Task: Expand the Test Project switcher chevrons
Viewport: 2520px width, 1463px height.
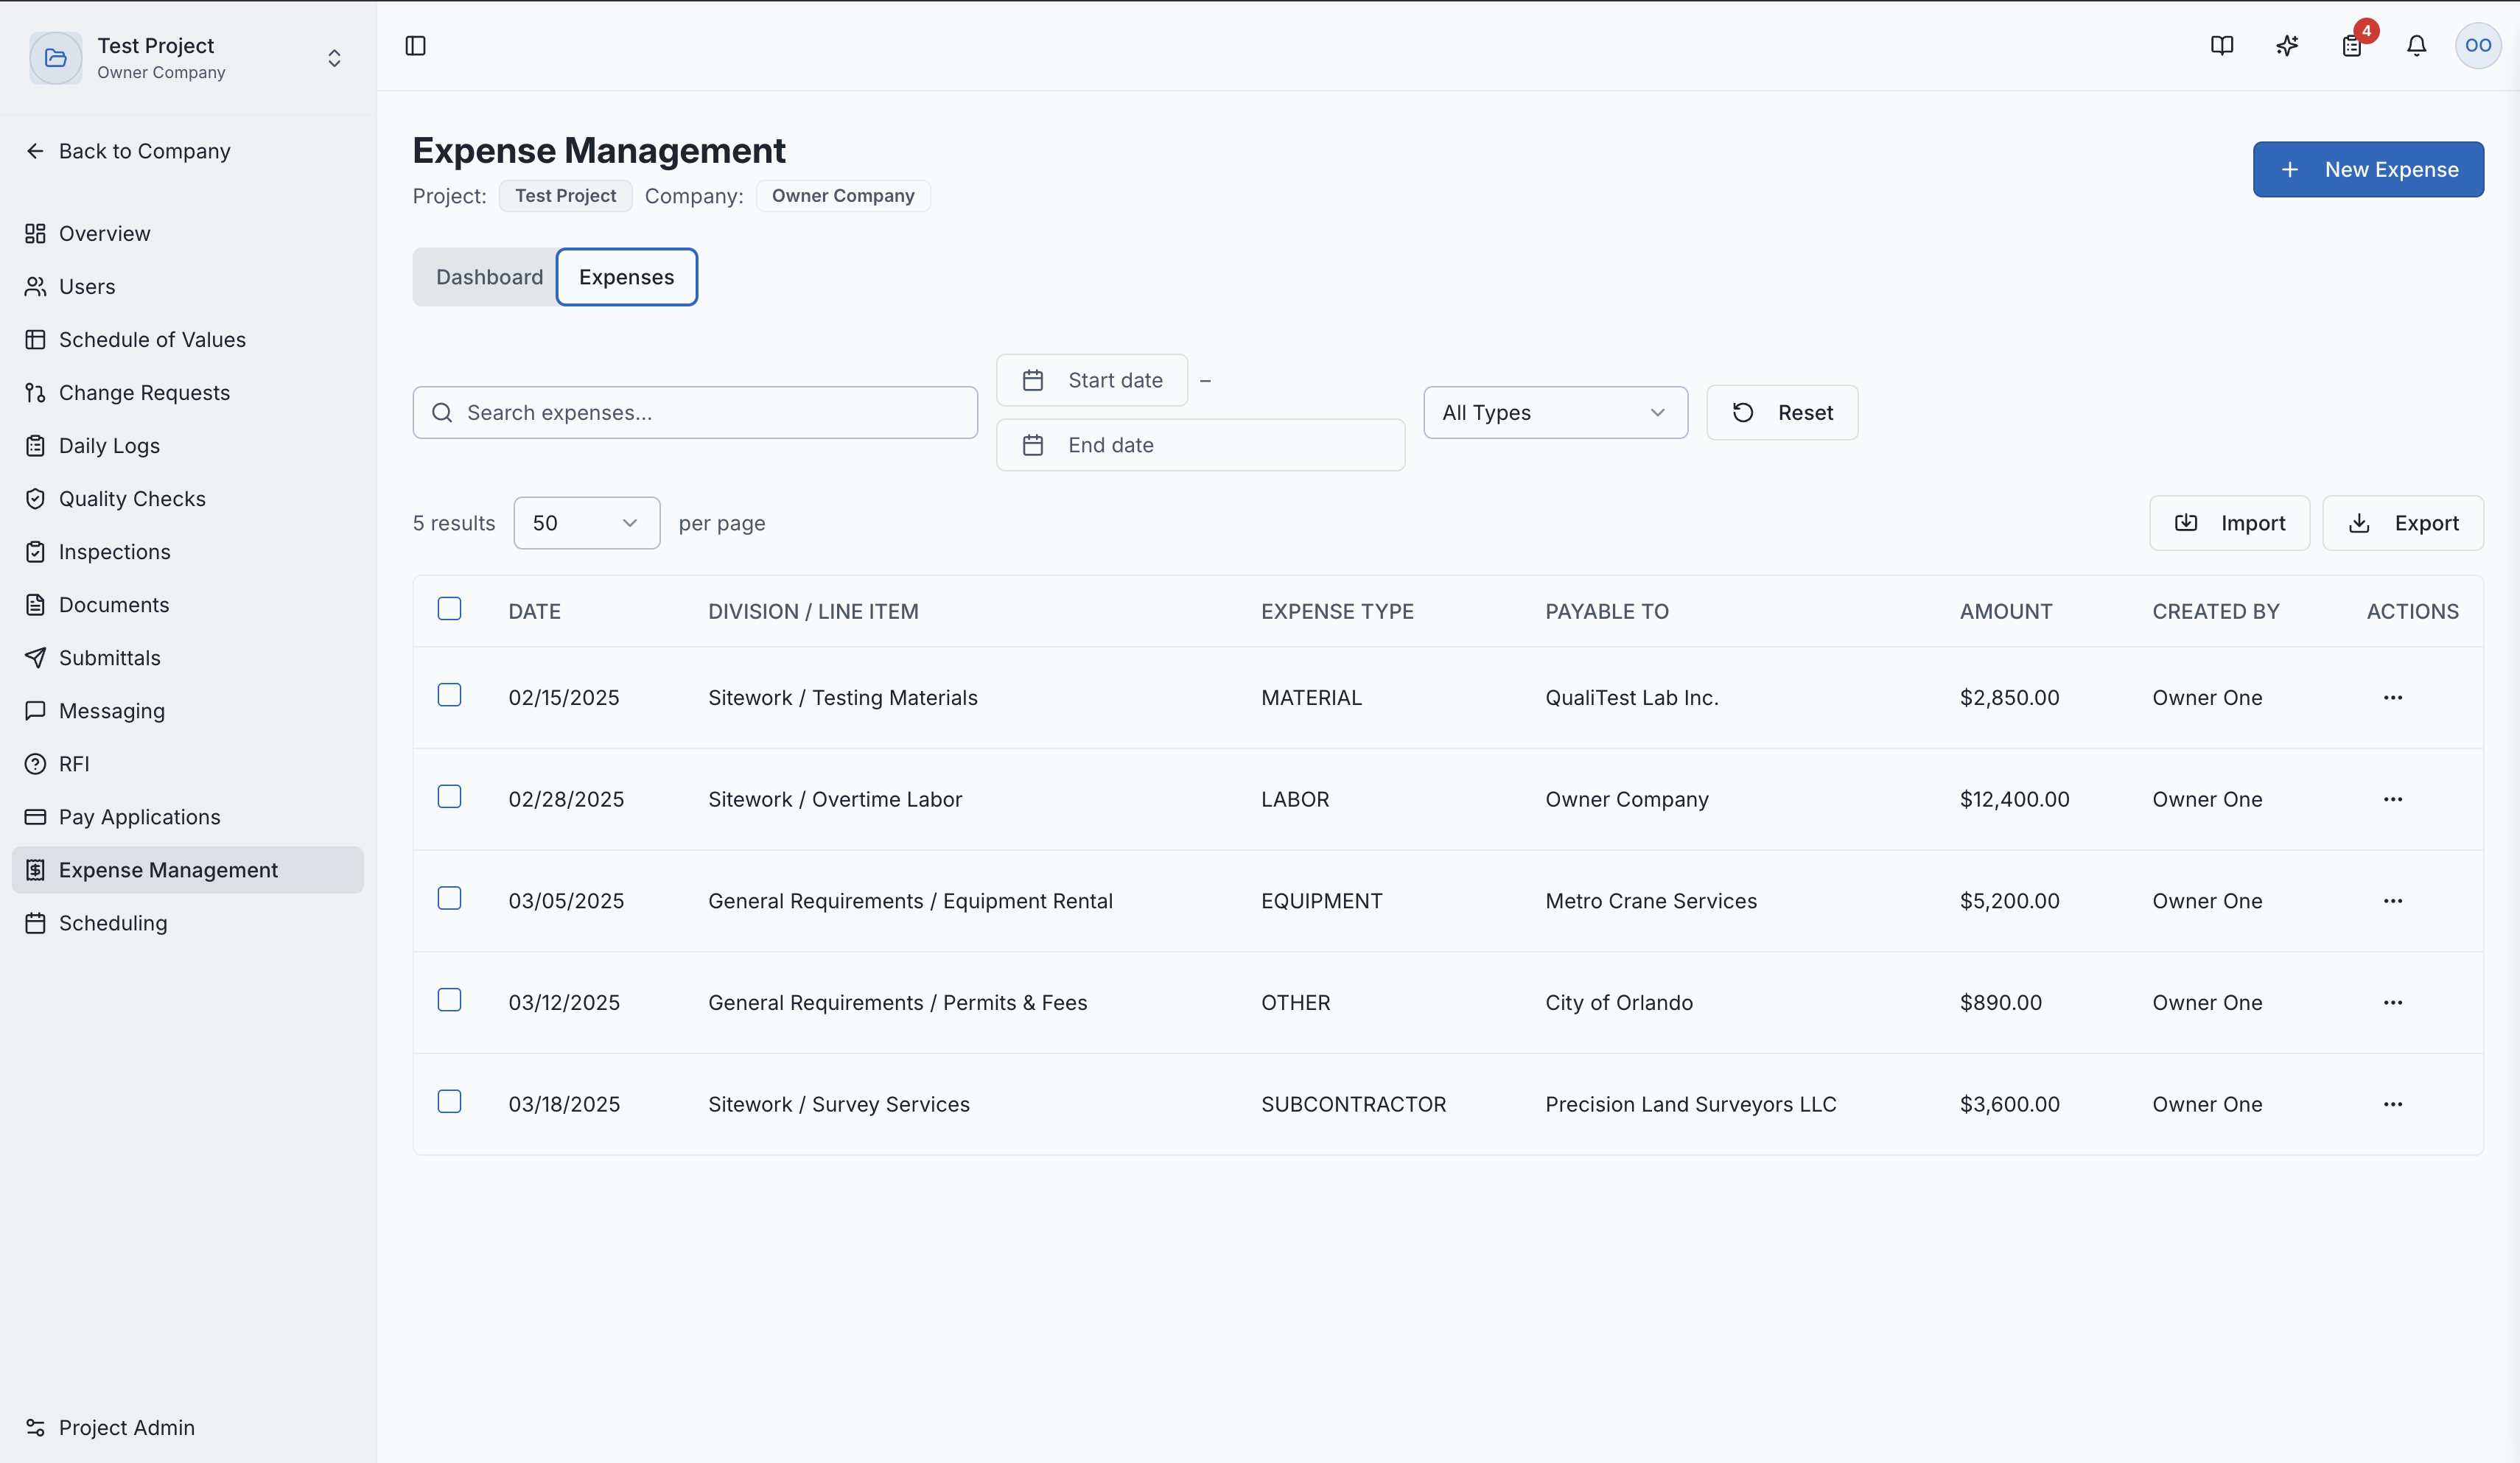Action: (334, 58)
